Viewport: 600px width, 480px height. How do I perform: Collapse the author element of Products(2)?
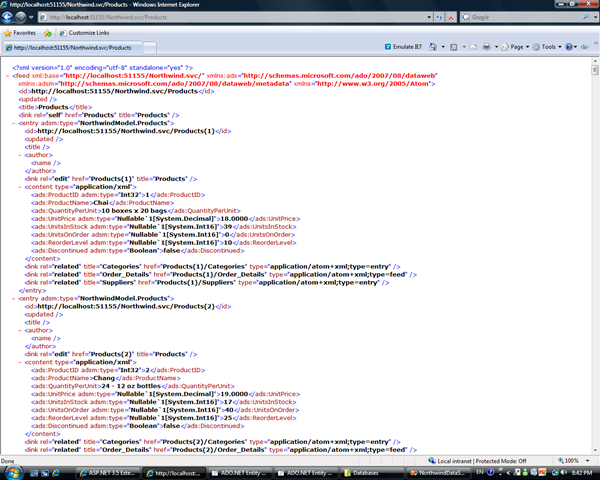pos(20,330)
